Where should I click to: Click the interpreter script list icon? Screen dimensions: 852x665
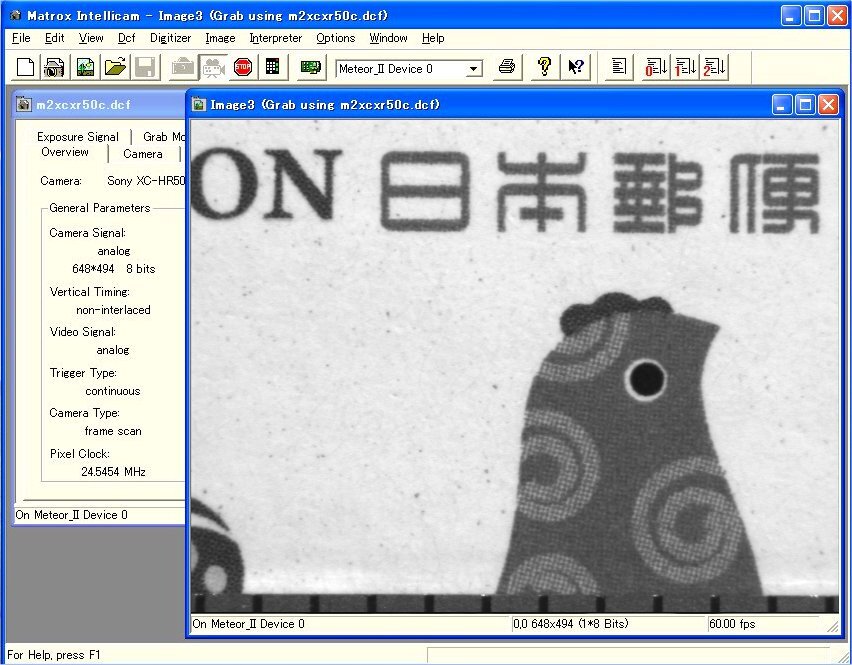(x=619, y=68)
